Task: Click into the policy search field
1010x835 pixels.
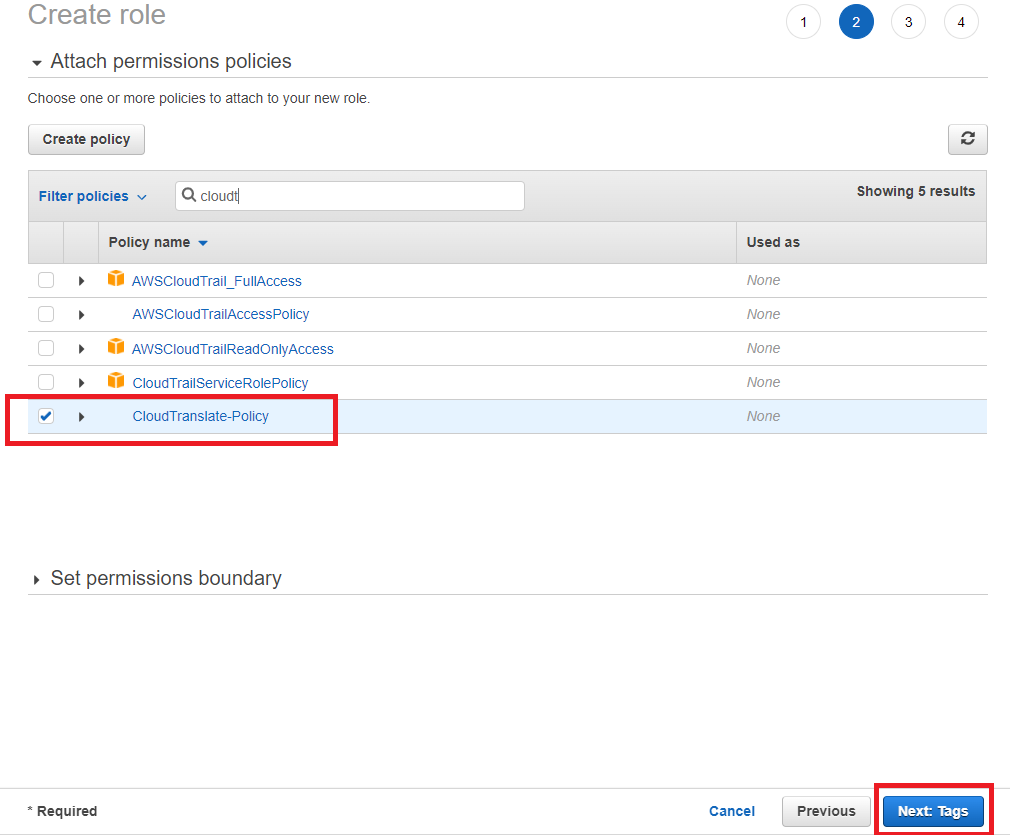Action: [360, 196]
